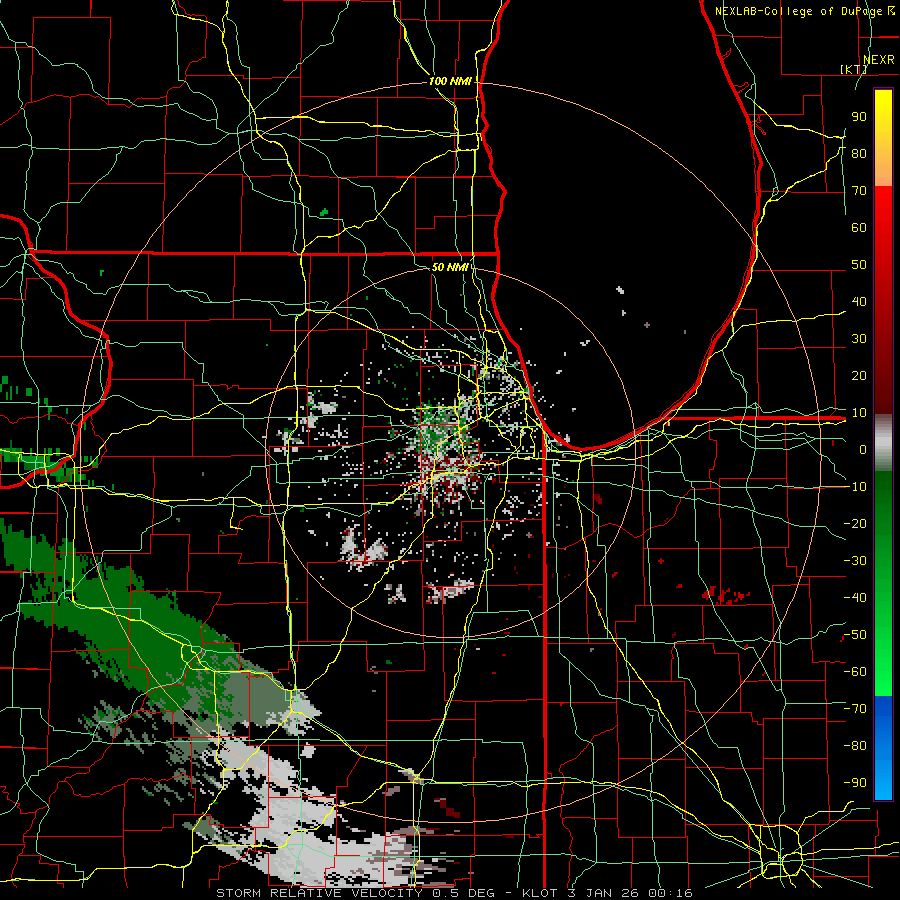Pick the gray zero-velocity segment of color bar
Viewport: 900px width, 900px height.
coord(883,442)
